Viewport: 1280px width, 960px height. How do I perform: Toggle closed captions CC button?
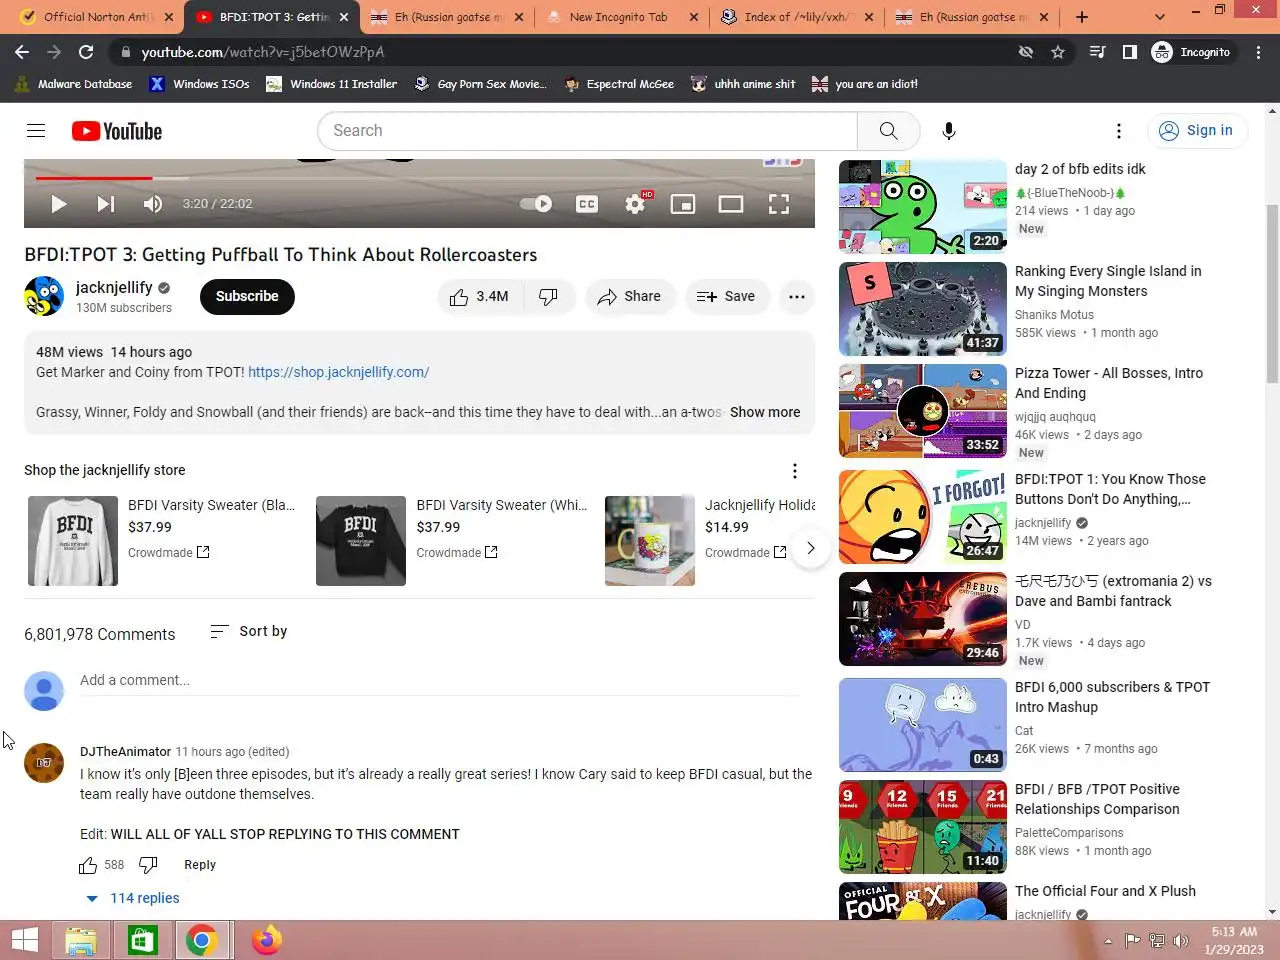point(587,204)
